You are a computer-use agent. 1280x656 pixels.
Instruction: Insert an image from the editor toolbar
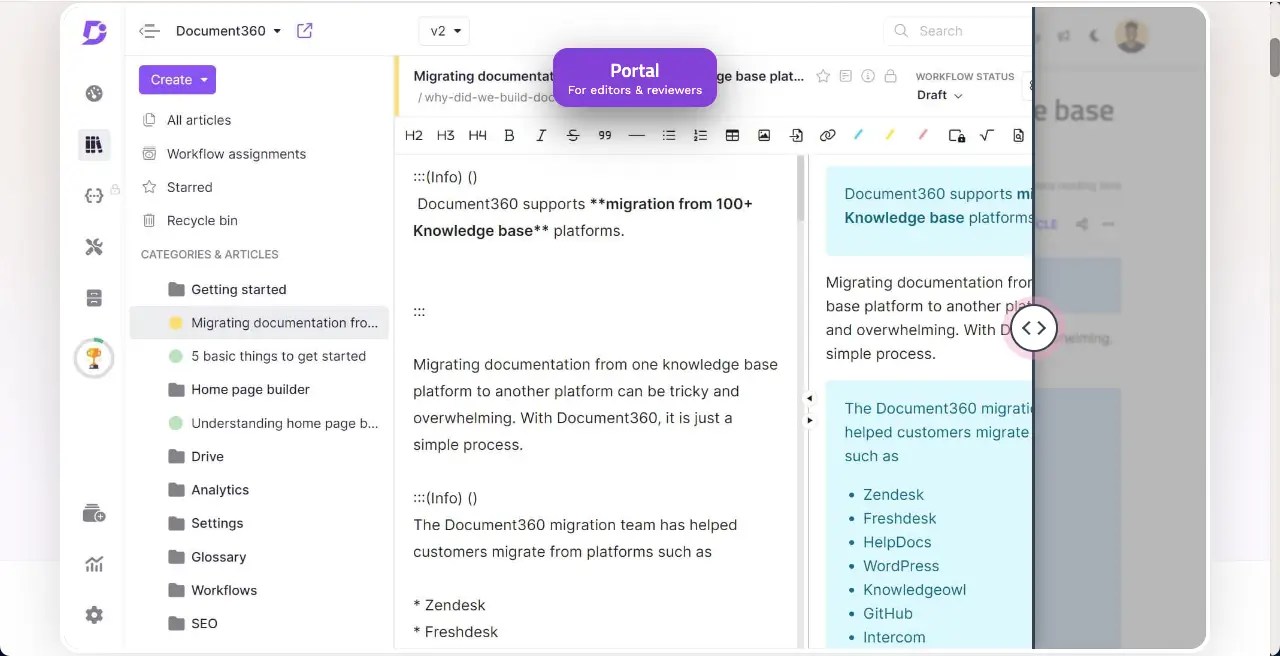(x=764, y=135)
